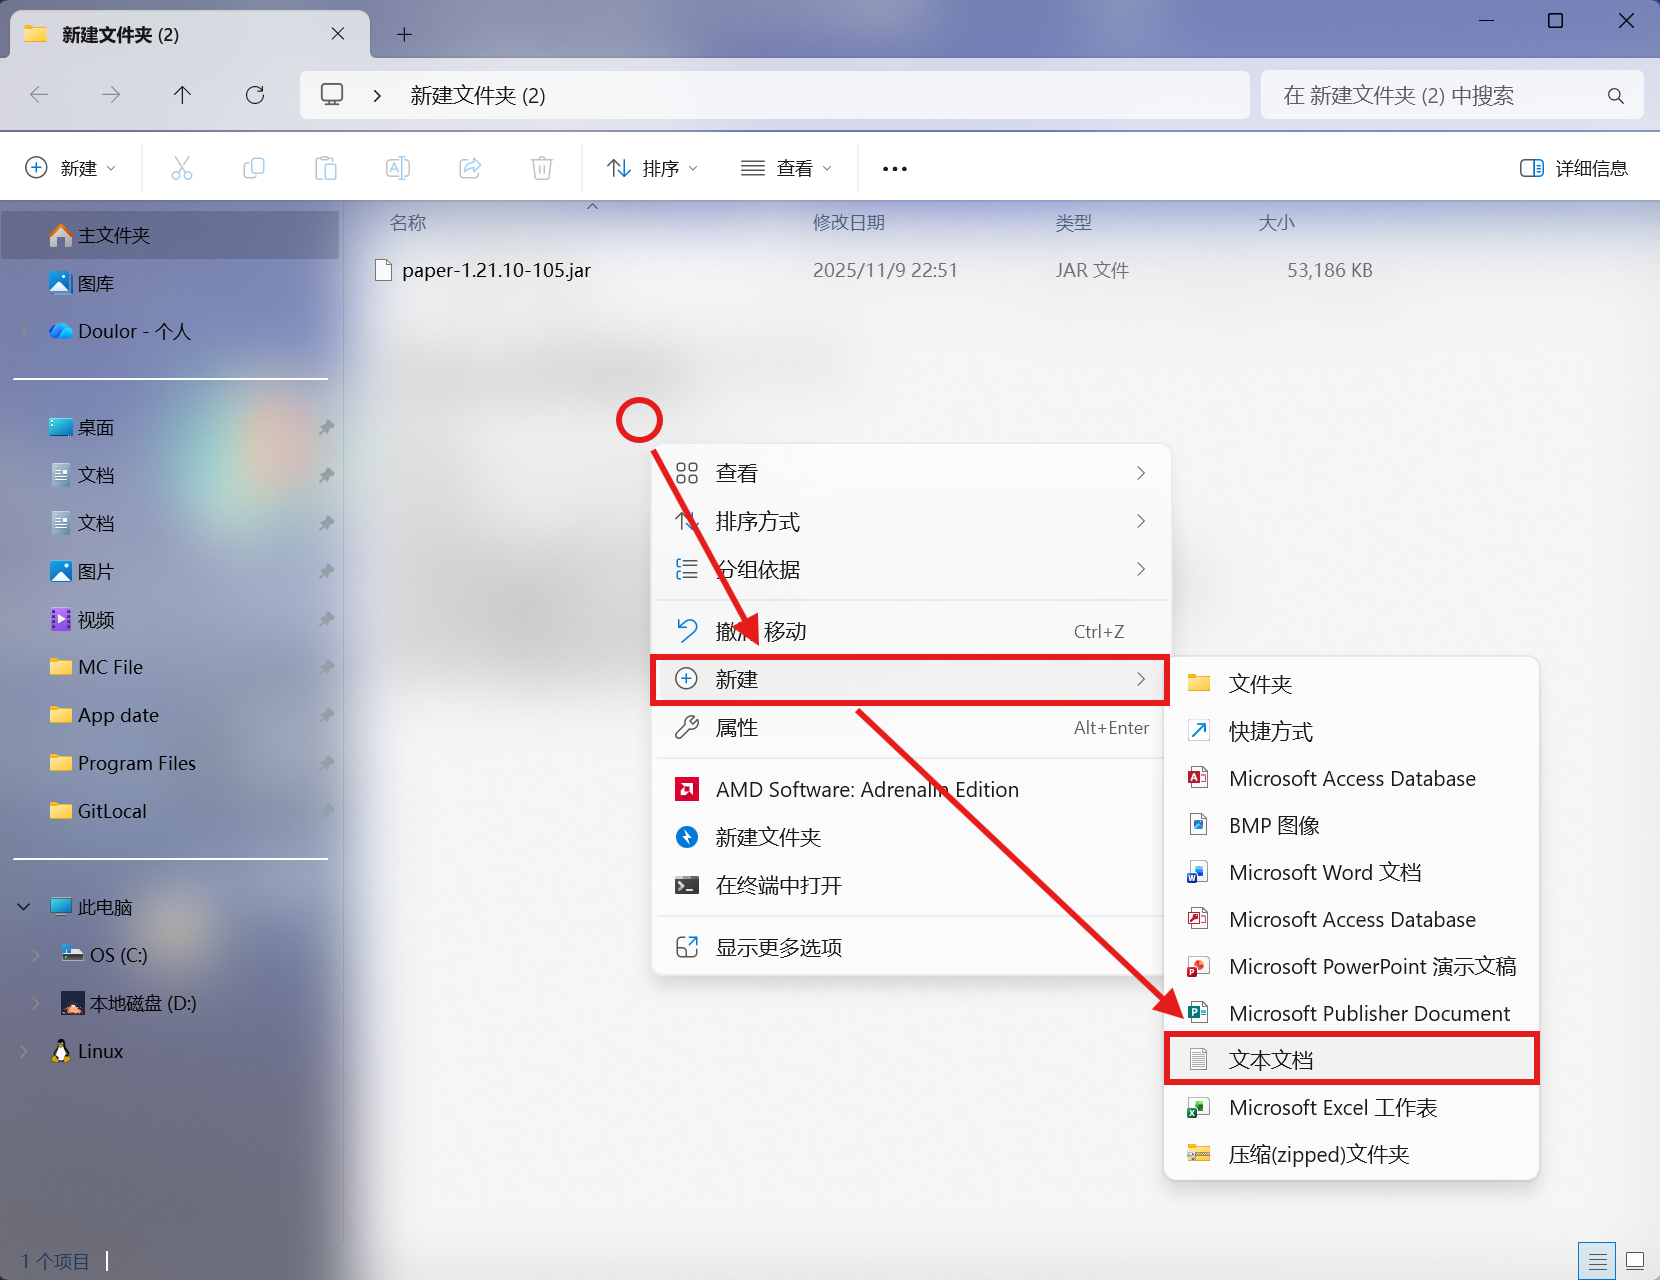Image resolution: width=1660 pixels, height=1280 pixels.
Task: Refresh the folder with the refresh icon
Action: coord(255,95)
